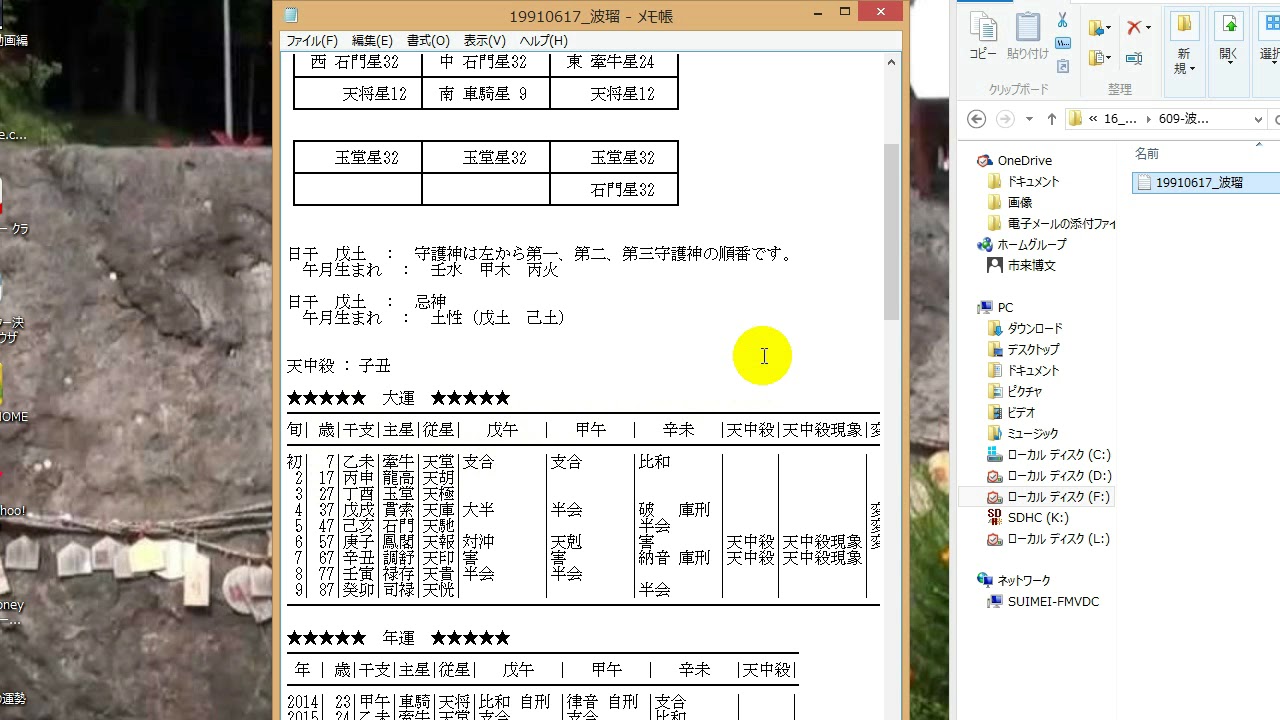Select ローカル ディスク (C:) in the tree
The image size is (1280, 720).
[x=1058, y=455]
